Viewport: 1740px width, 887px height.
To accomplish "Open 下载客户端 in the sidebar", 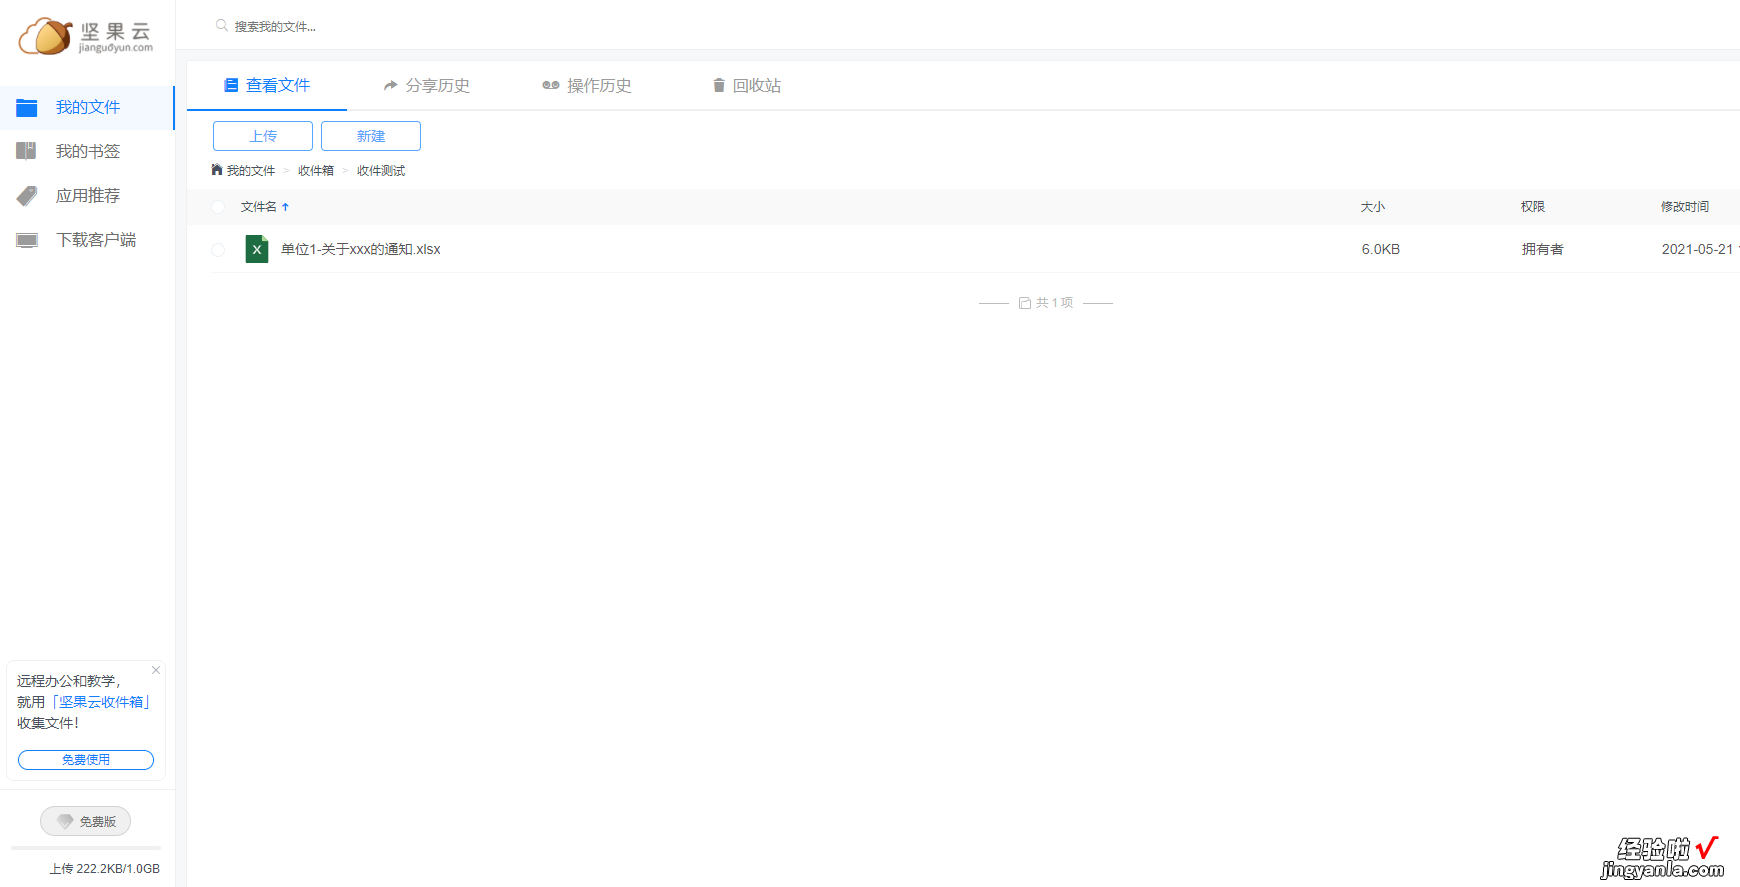I will 87,240.
